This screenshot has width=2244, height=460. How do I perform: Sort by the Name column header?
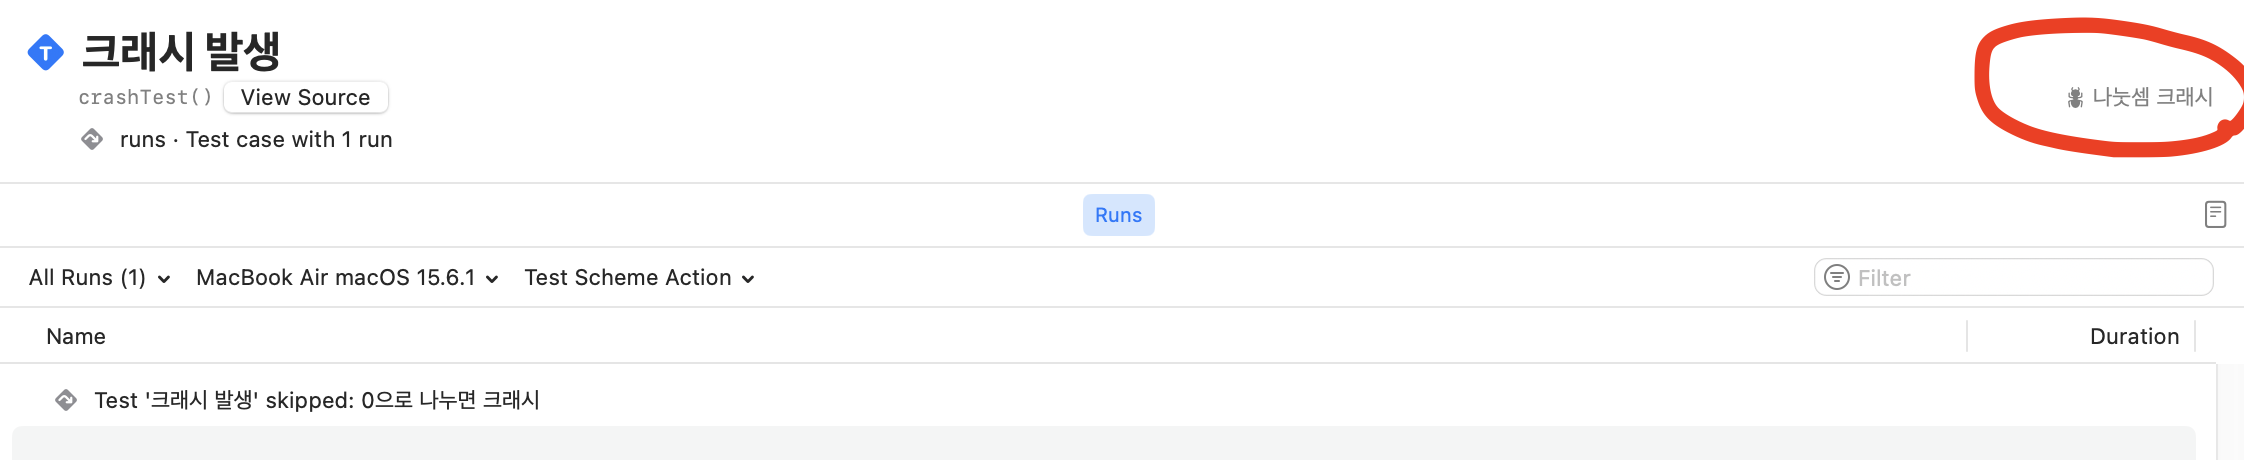(x=76, y=336)
